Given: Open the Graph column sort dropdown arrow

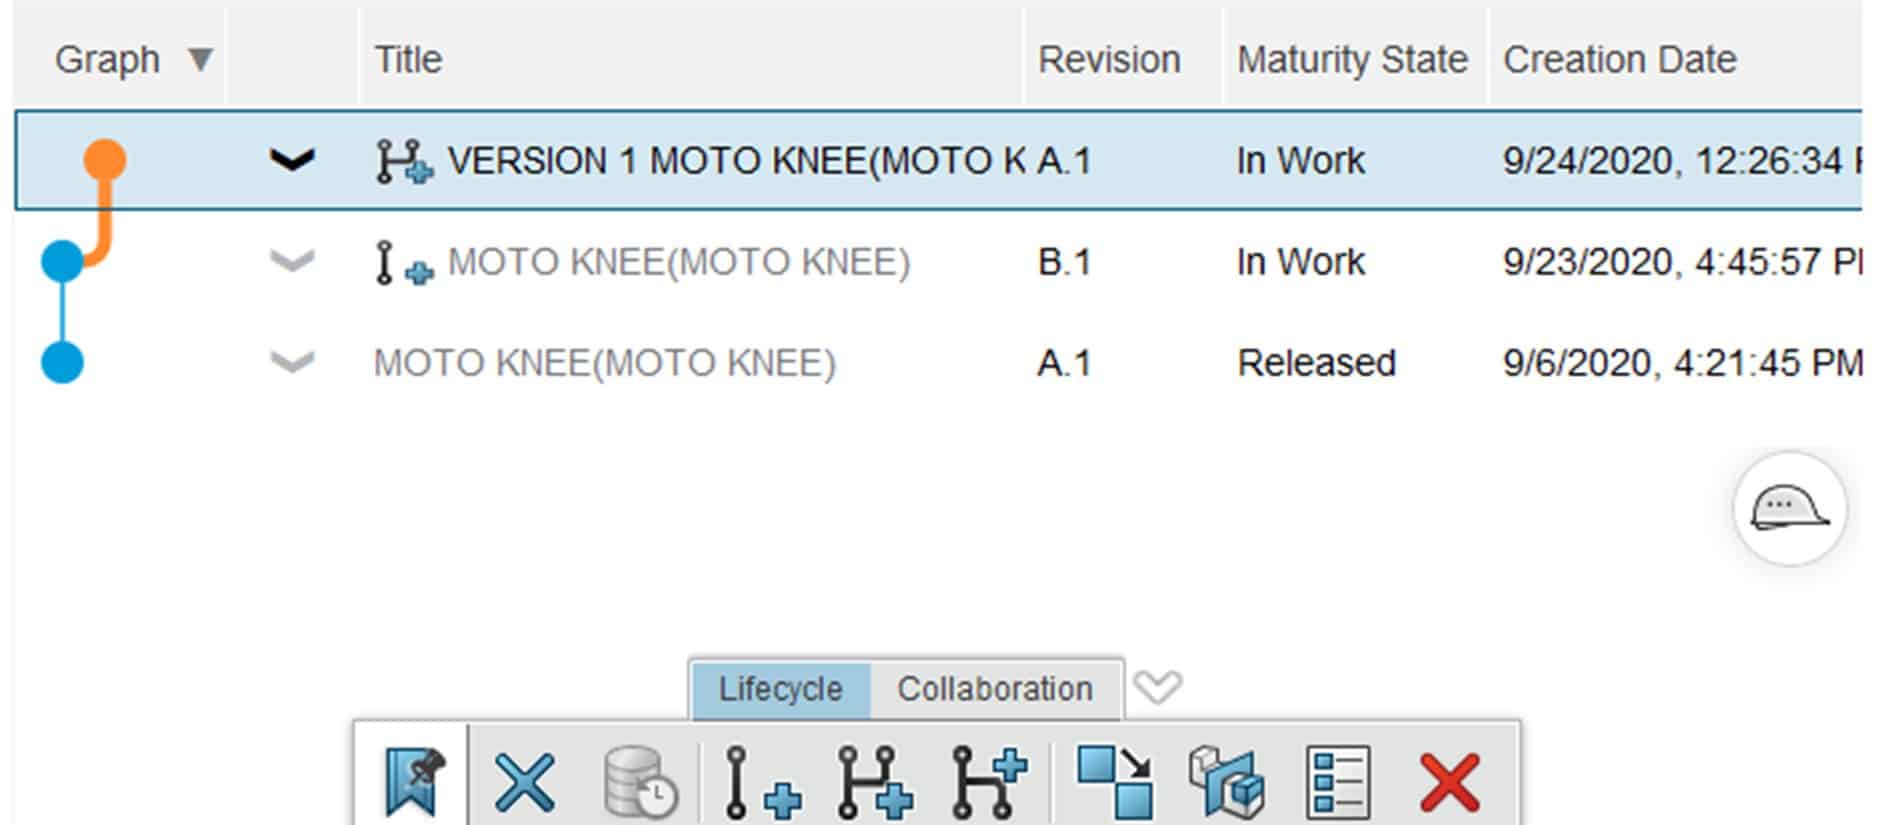Looking at the screenshot, I should click(198, 58).
